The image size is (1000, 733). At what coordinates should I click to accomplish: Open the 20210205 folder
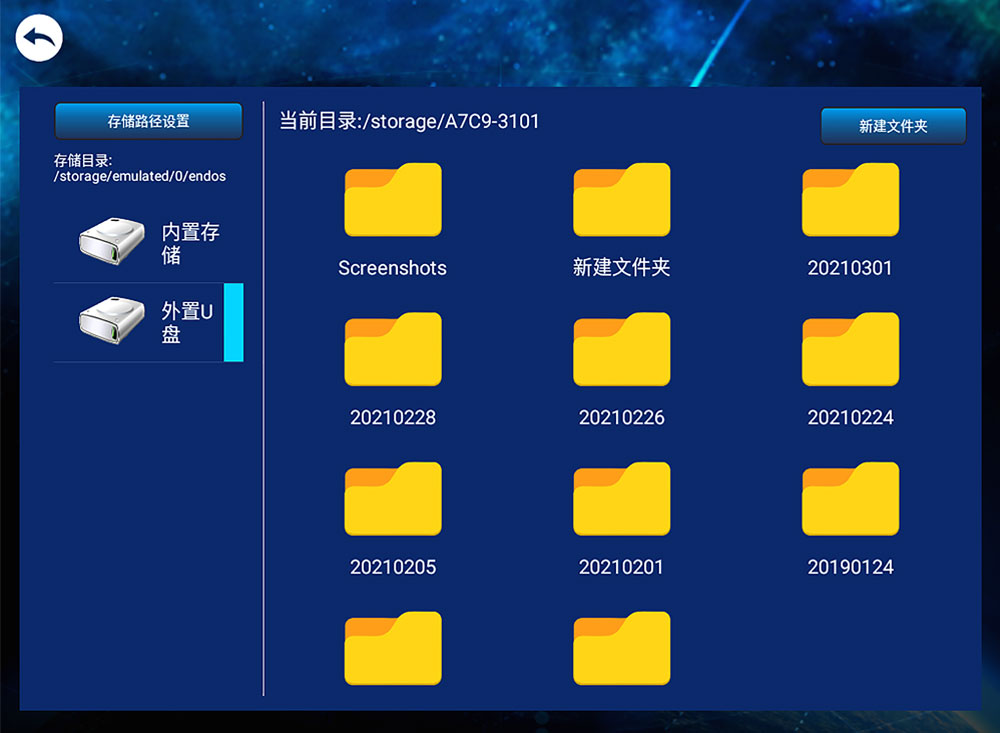(392, 499)
